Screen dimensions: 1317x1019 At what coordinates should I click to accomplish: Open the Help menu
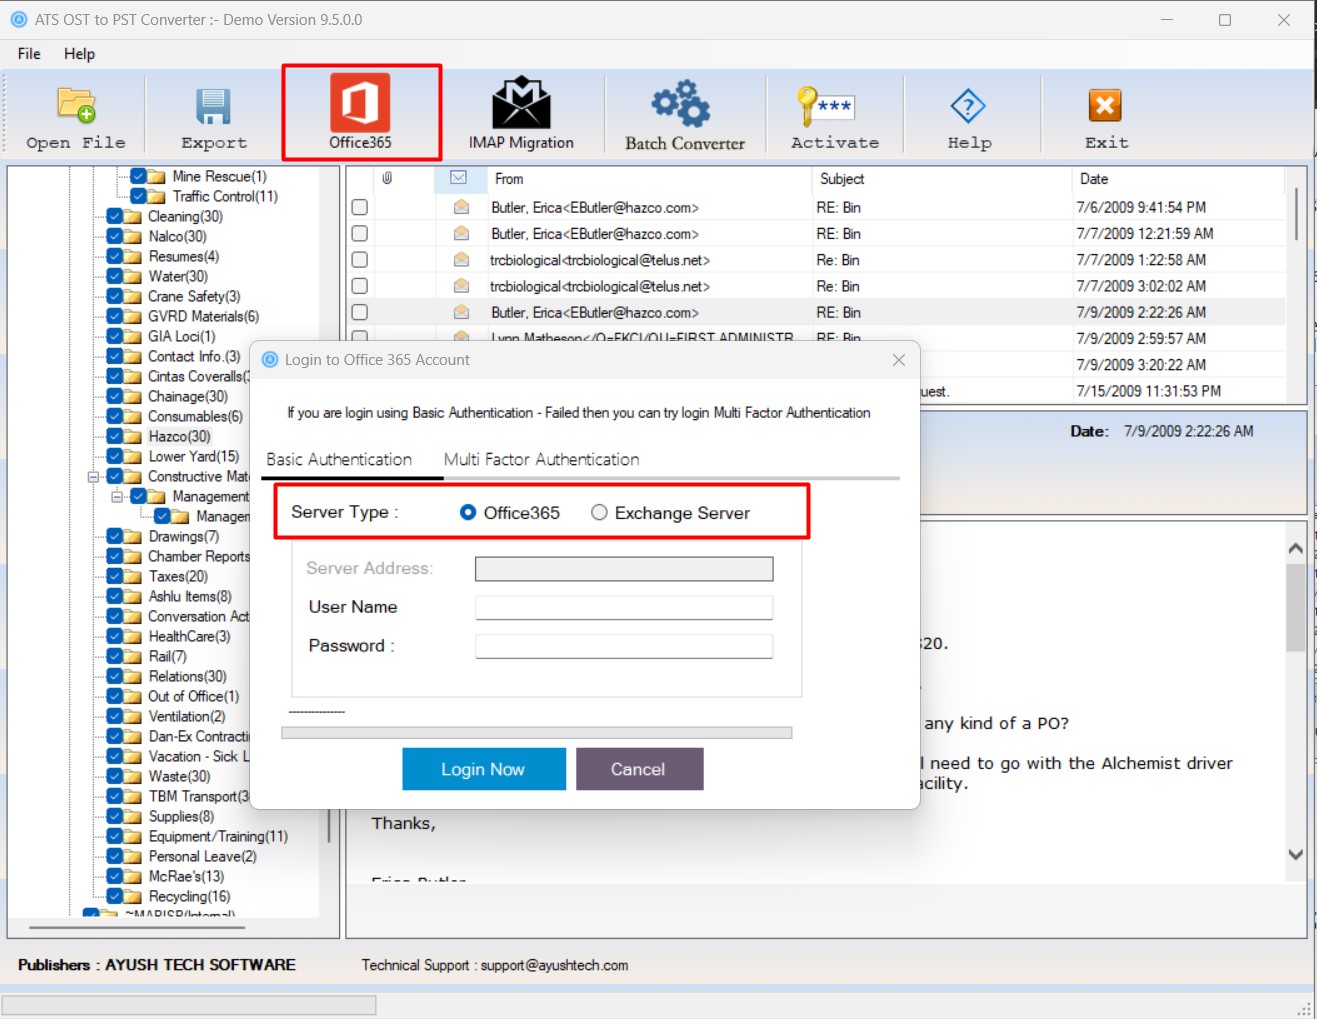79,53
